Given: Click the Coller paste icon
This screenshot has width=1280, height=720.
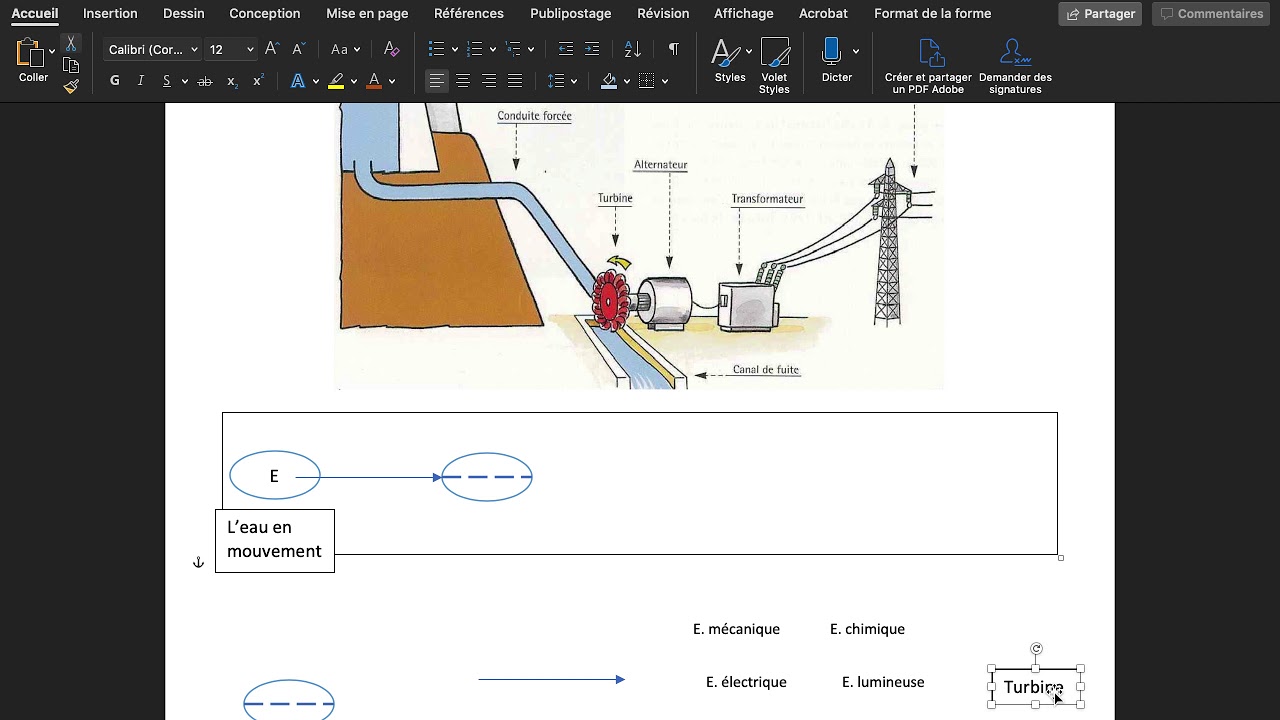Looking at the screenshot, I should 30,52.
